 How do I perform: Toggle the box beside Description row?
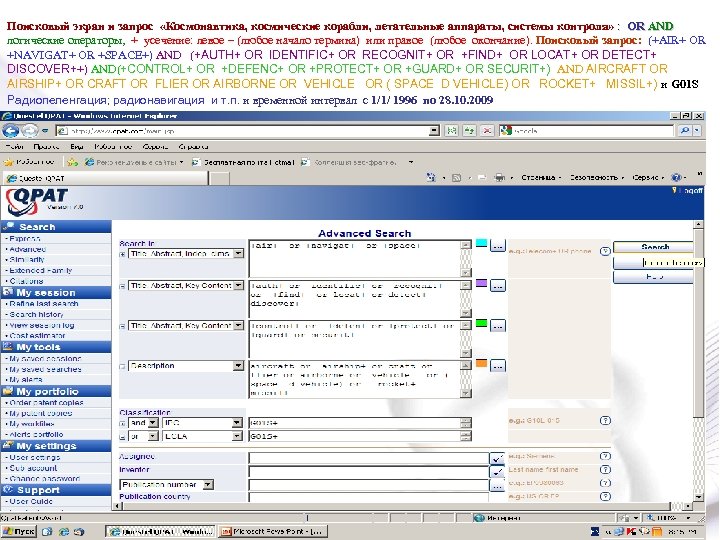(123, 366)
